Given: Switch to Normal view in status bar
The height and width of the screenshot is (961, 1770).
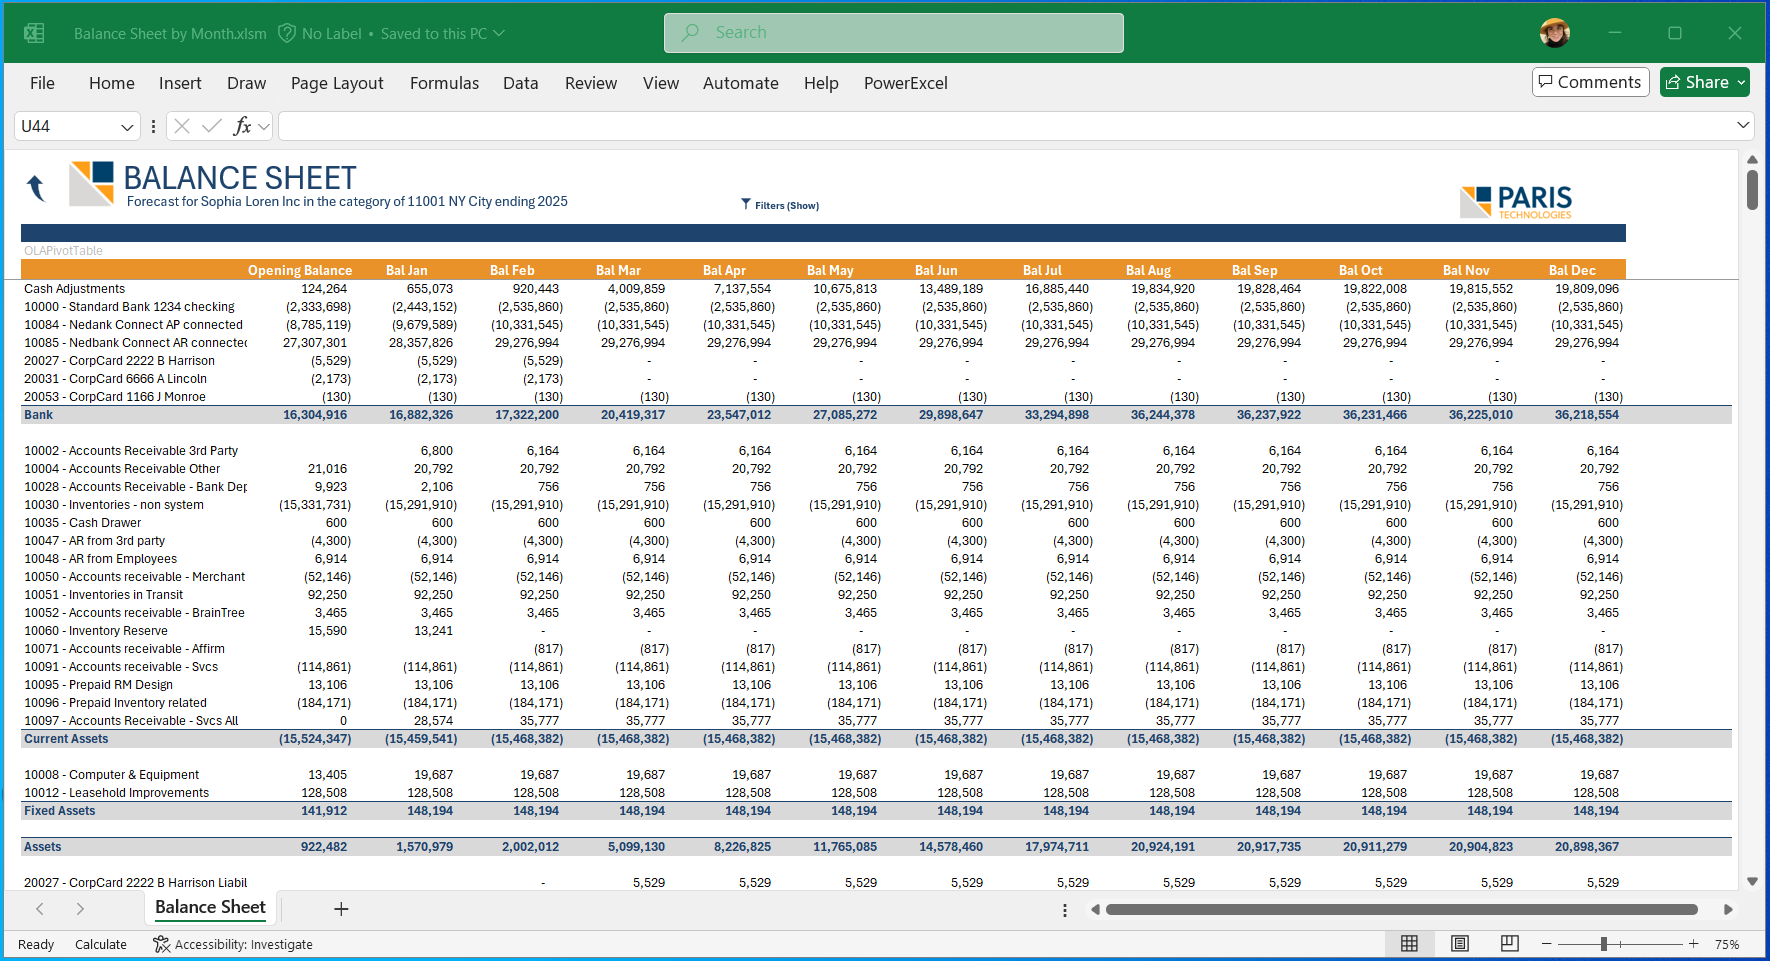Looking at the screenshot, I should coord(1409,944).
